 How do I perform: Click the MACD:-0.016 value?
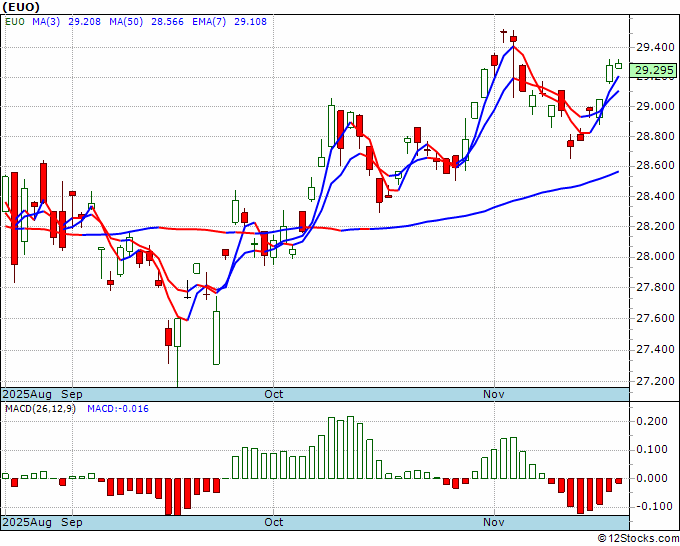click(118, 409)
